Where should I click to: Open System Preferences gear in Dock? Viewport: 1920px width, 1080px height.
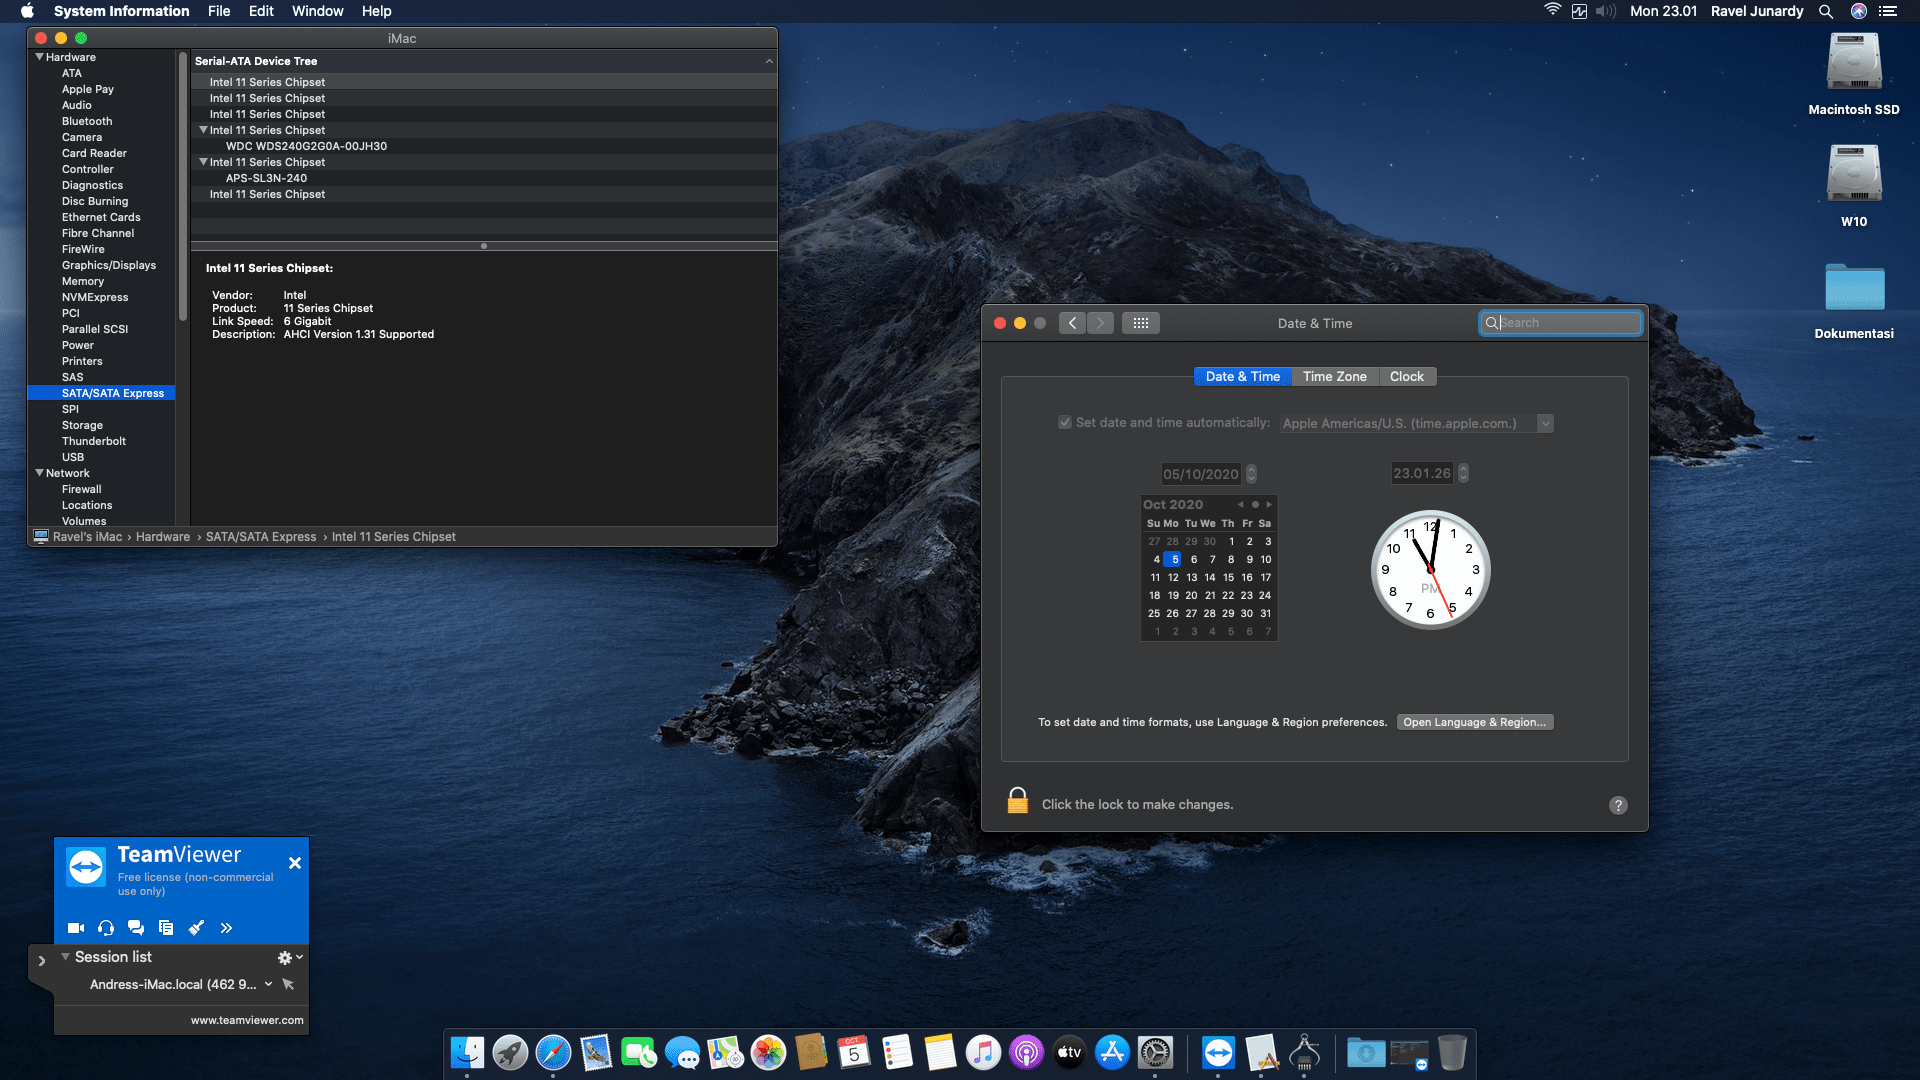coord(1155,1052)
